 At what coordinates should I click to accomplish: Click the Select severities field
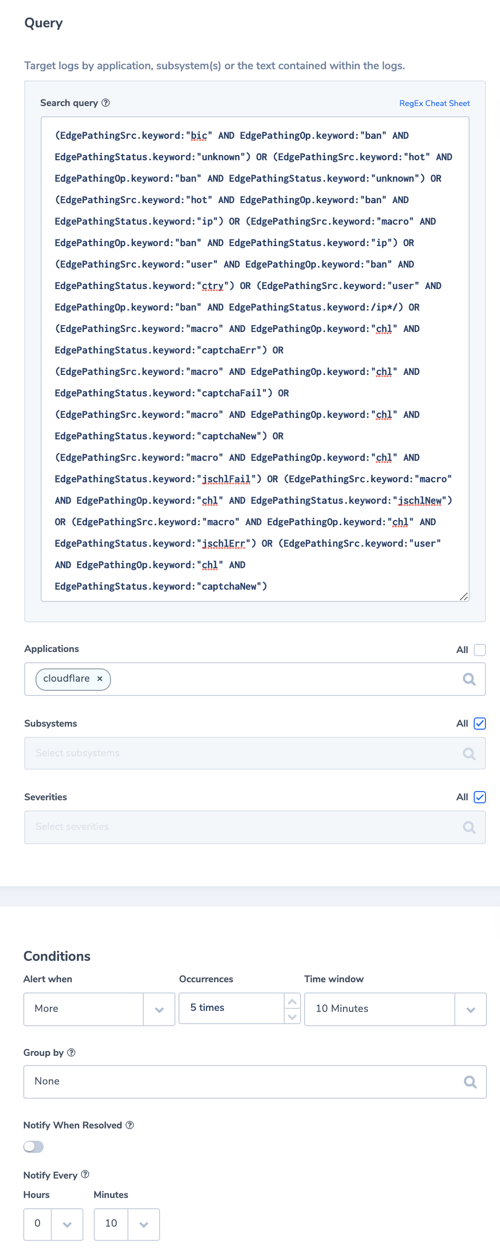point(255,827)
